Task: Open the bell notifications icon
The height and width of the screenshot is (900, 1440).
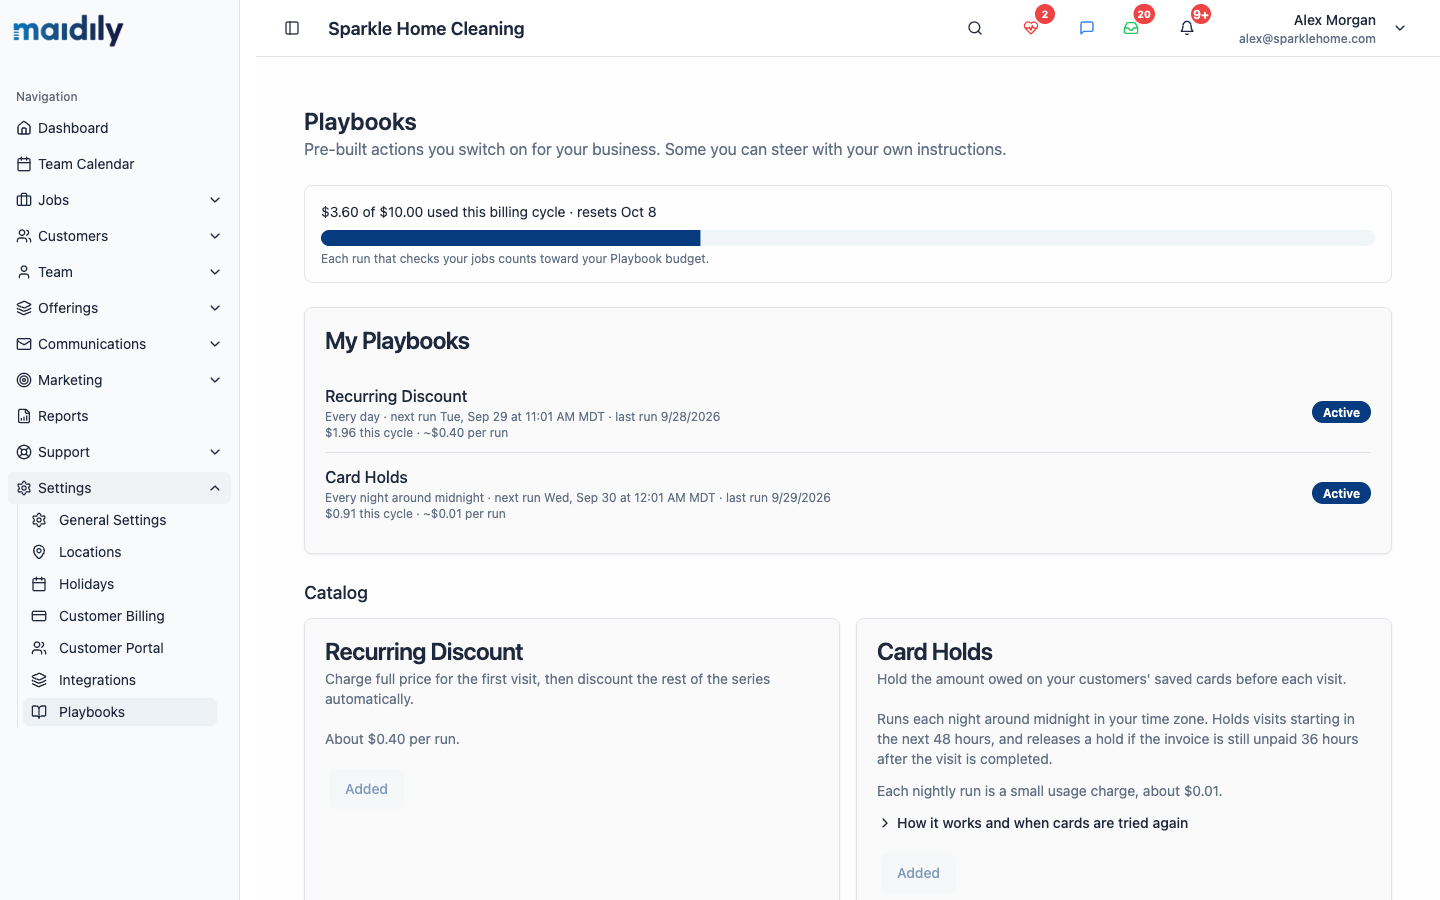Action: (1187, 28)
